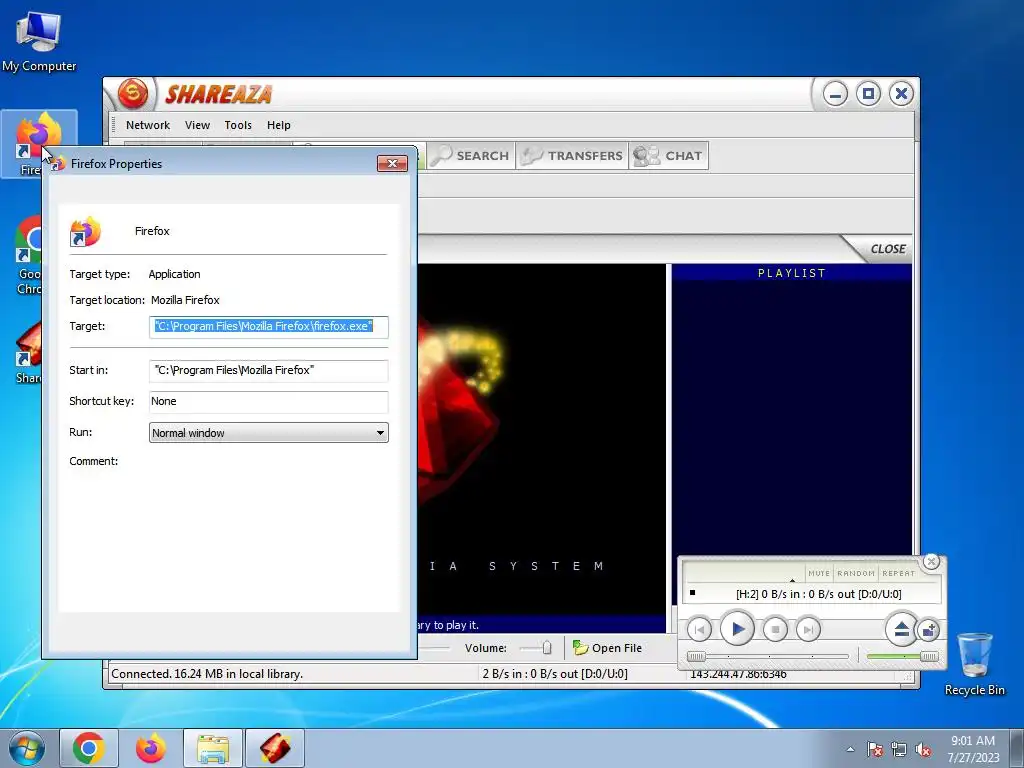Close the mini media player panel
The width and height of the screenshot is (1024, 768).
(x=931, y=562)
